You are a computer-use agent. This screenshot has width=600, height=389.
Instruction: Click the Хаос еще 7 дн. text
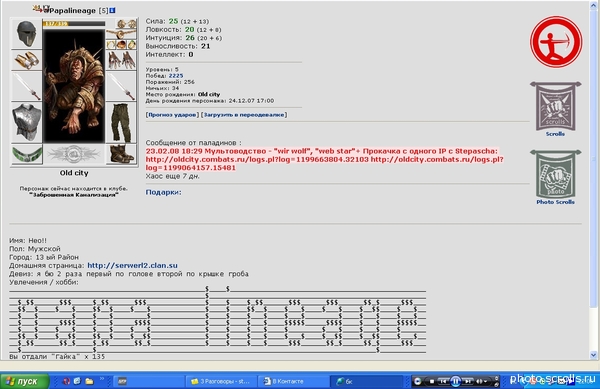(173, 176)
